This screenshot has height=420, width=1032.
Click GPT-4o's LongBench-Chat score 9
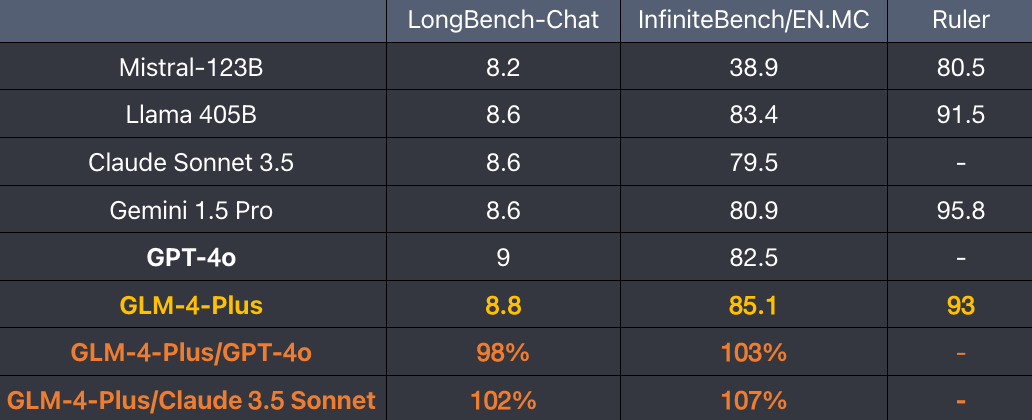point(503,258)
